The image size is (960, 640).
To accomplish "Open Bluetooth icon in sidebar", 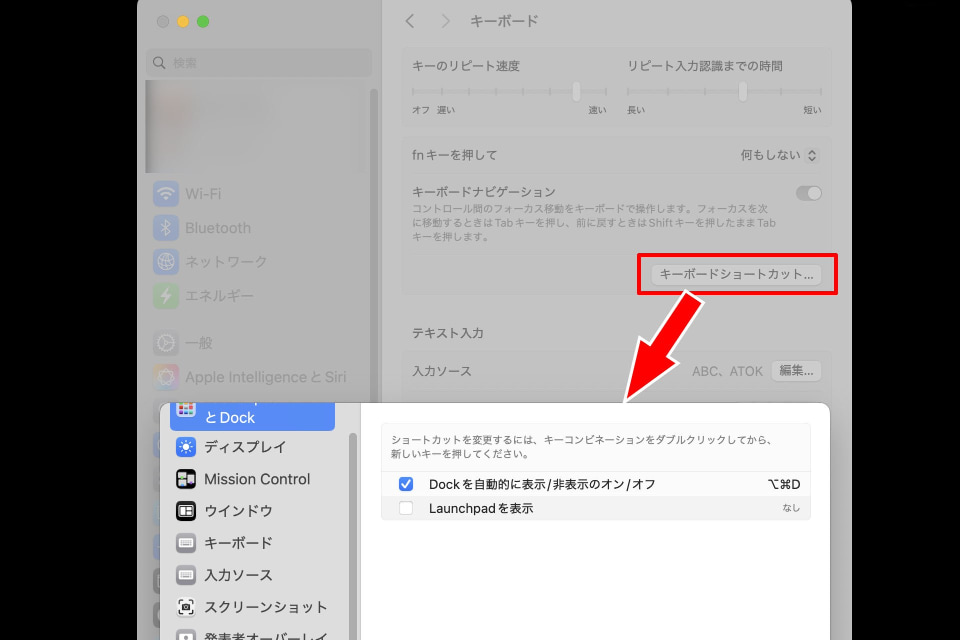I will pyautogui.click(x=166, y=228).
